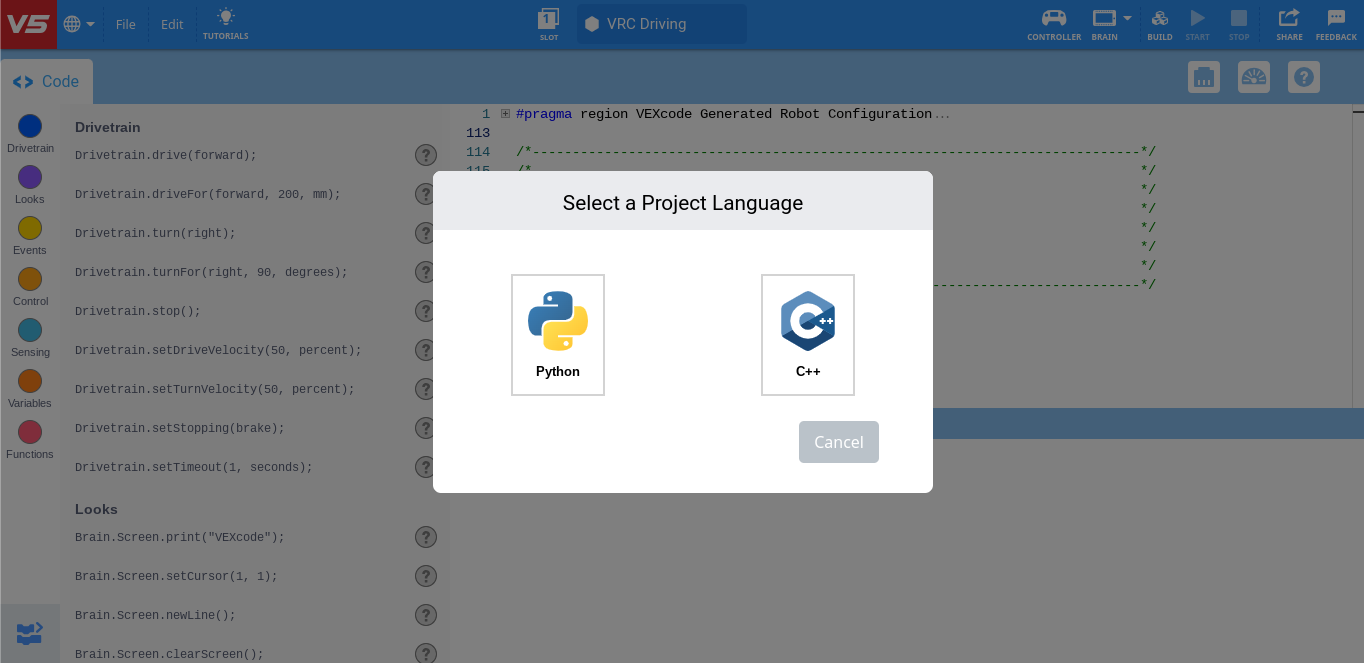Show help for Brain.Screen.print

[x=426, y=537]
